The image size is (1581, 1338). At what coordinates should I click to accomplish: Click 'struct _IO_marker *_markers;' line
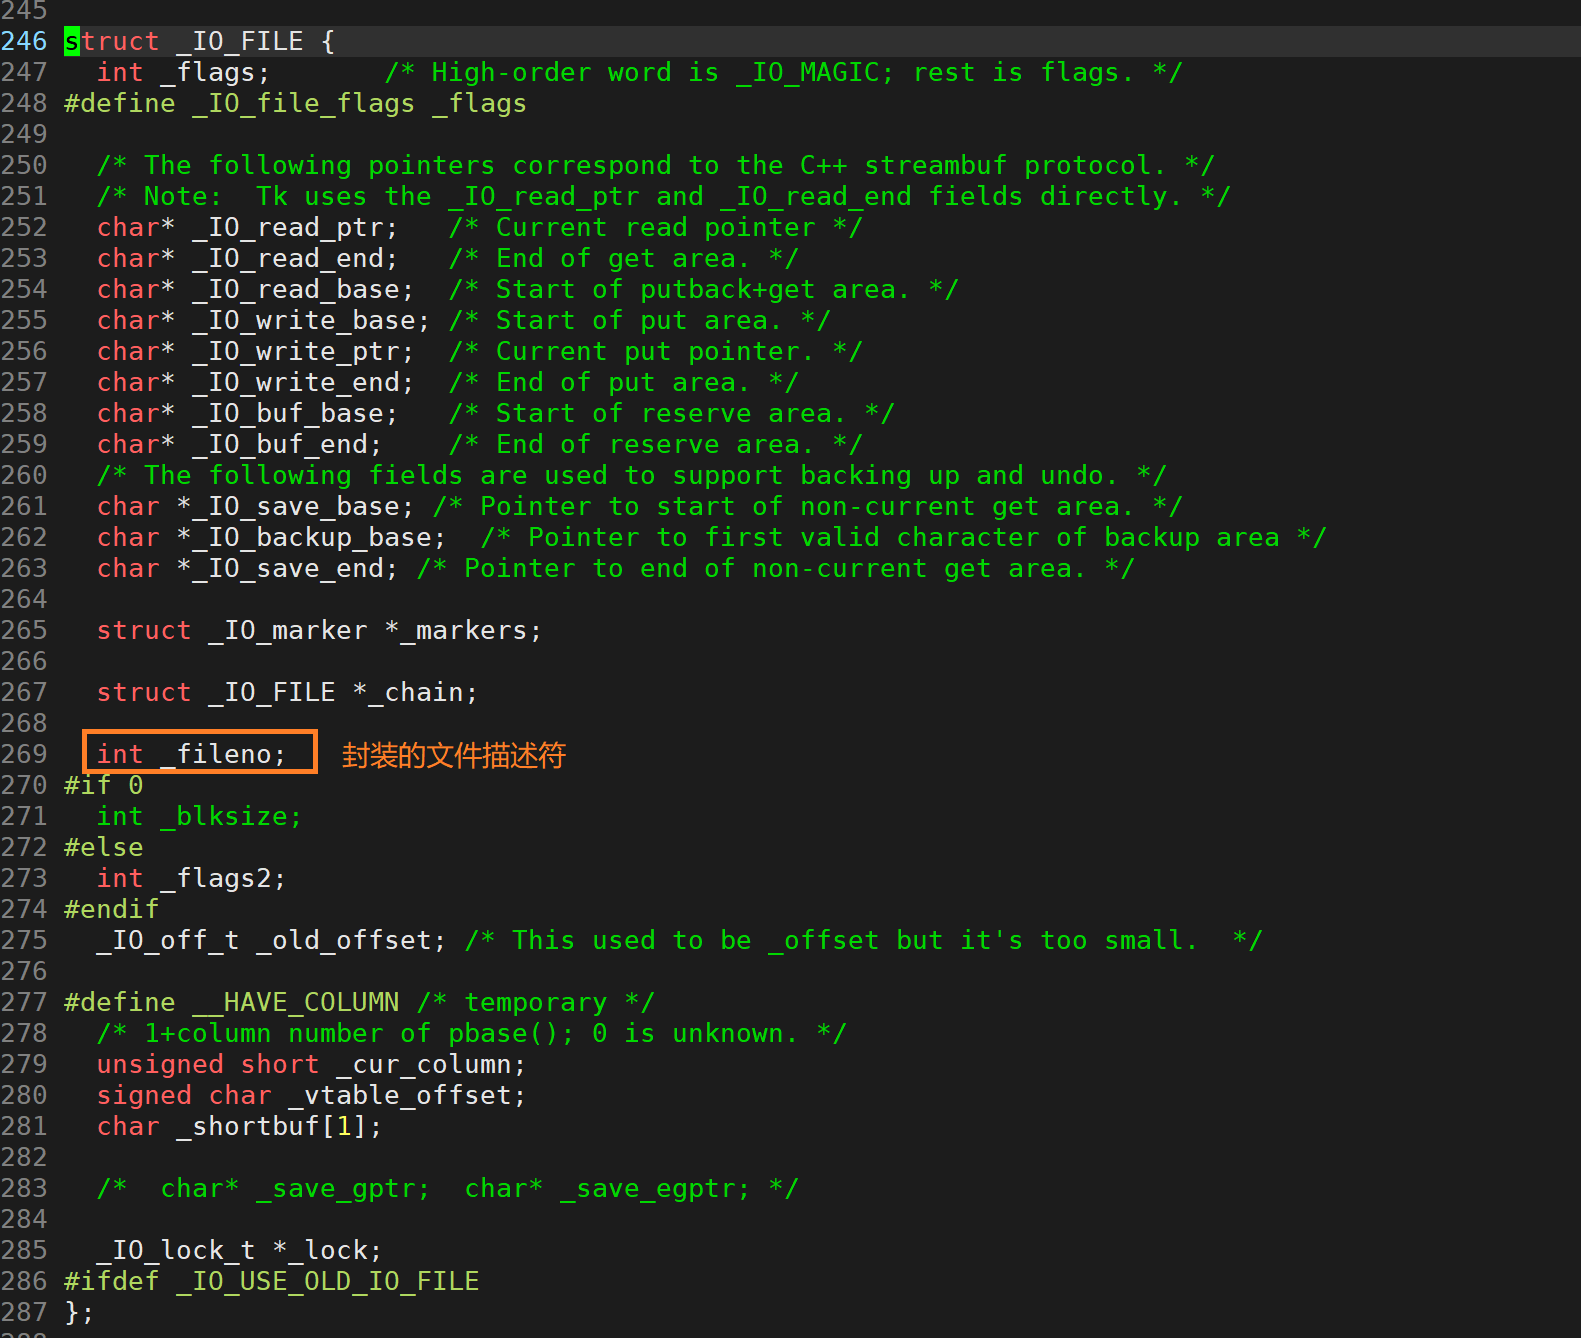pos(319,630)
